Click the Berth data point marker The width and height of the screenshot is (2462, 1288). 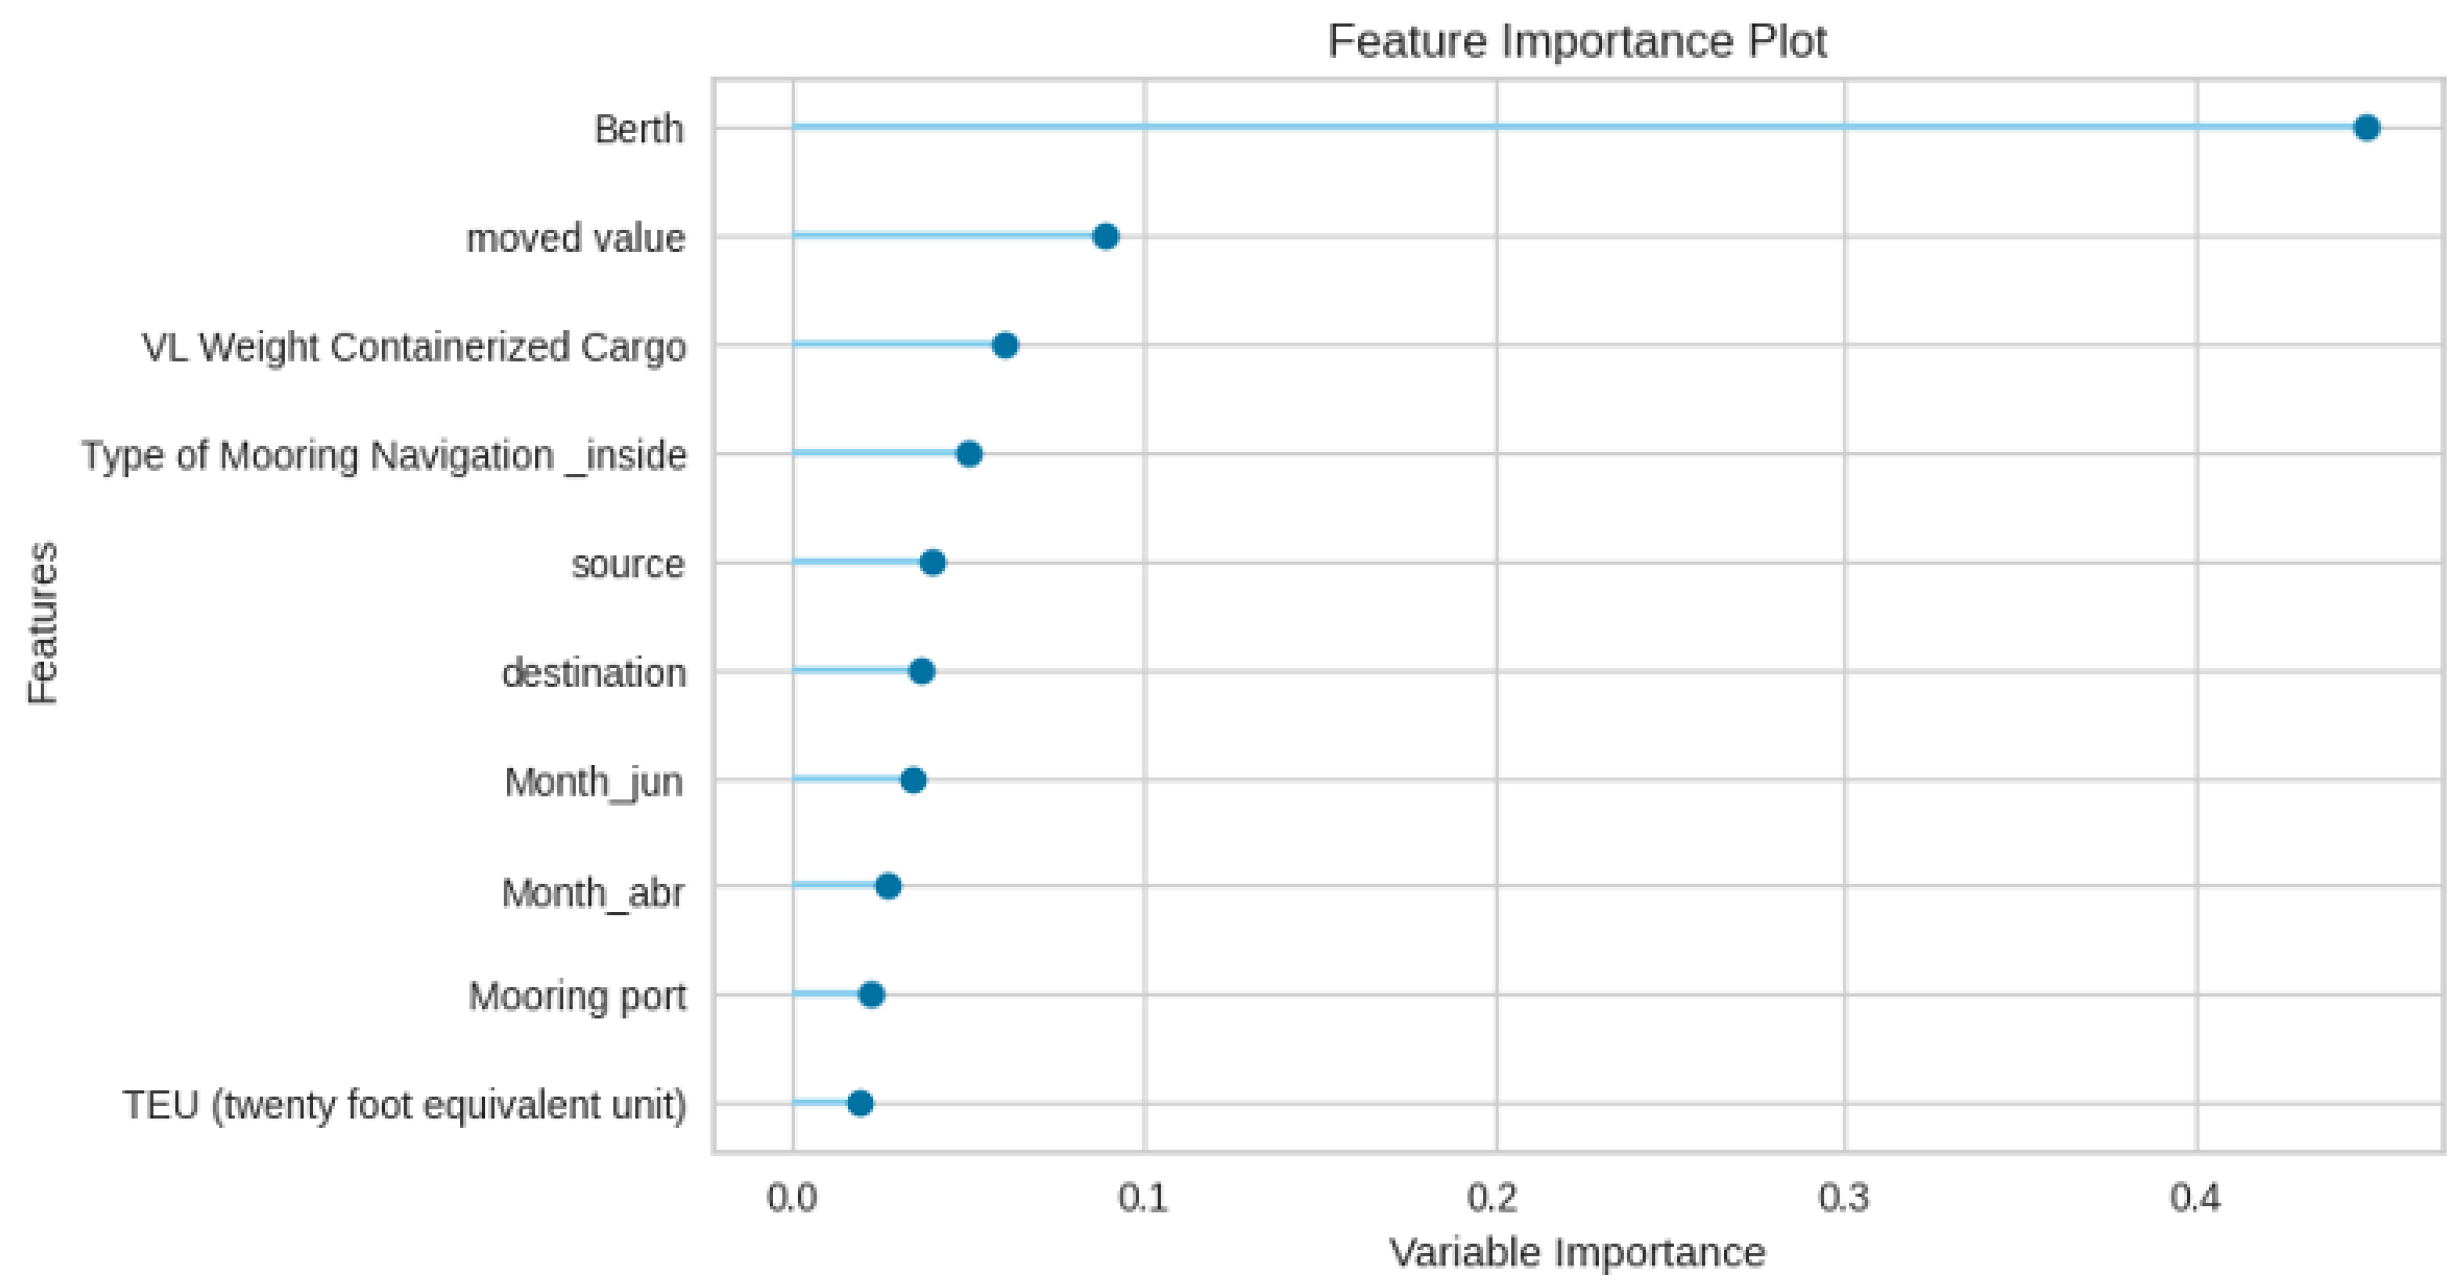2366,128
